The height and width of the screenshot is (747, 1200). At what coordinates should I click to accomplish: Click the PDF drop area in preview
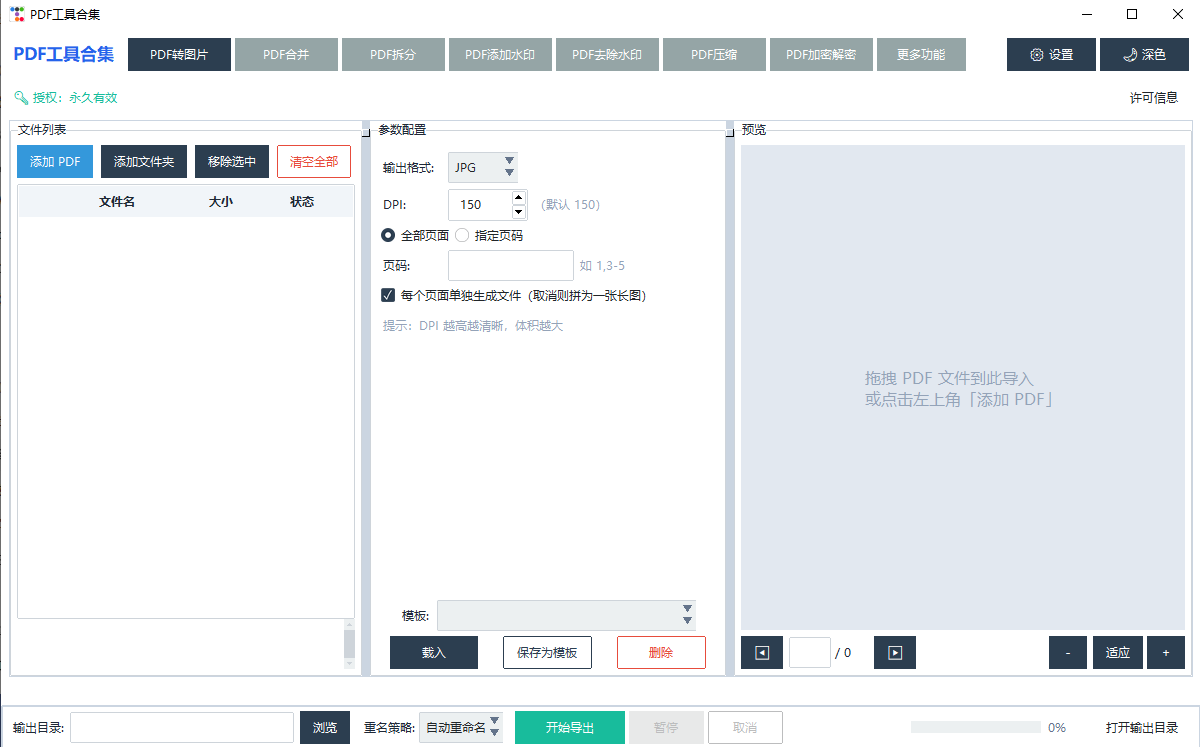coord(963,388)
